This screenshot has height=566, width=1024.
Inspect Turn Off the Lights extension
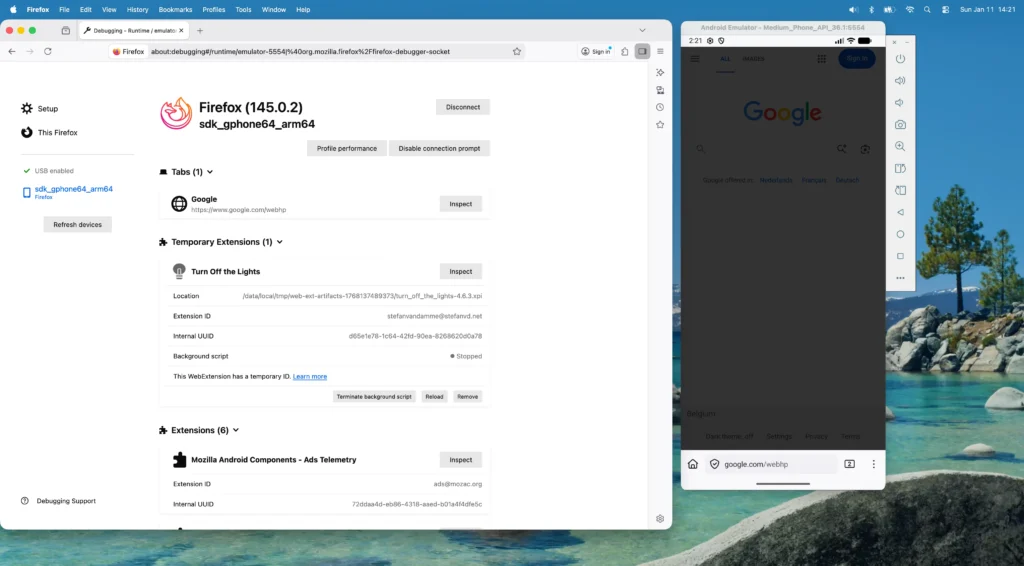[x=460, y=272]
